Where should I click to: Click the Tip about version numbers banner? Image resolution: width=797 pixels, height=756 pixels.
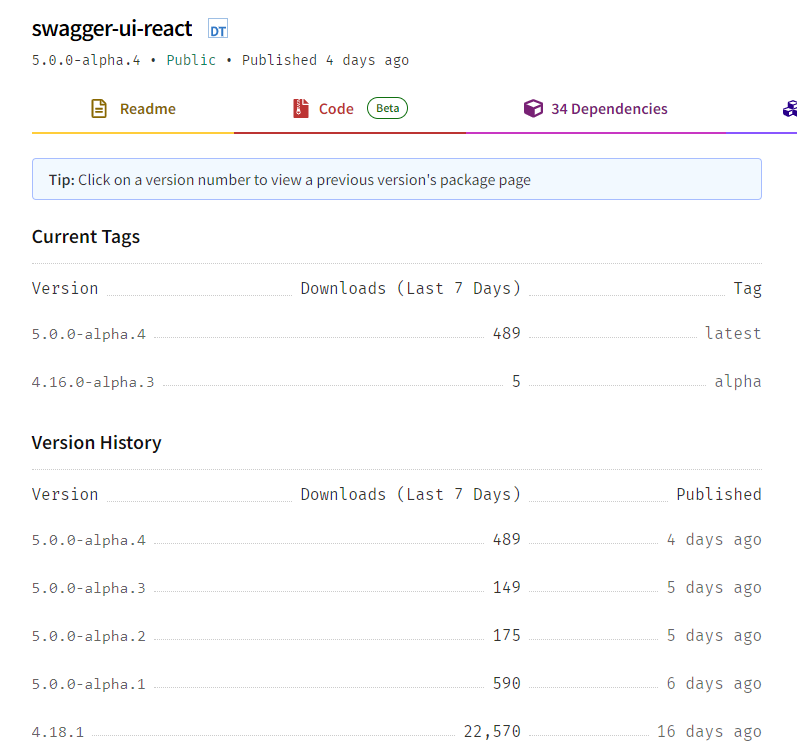(x=396, y=179)
